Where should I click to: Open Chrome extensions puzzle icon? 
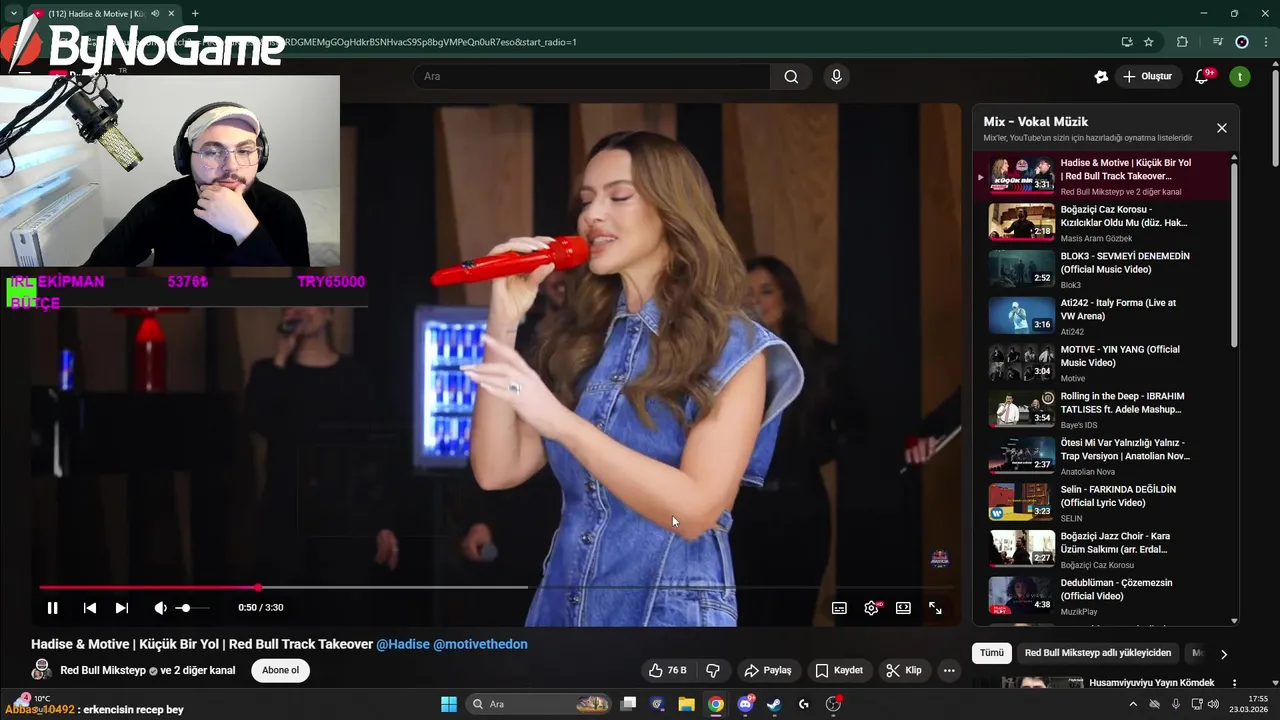coord(1183,42)
